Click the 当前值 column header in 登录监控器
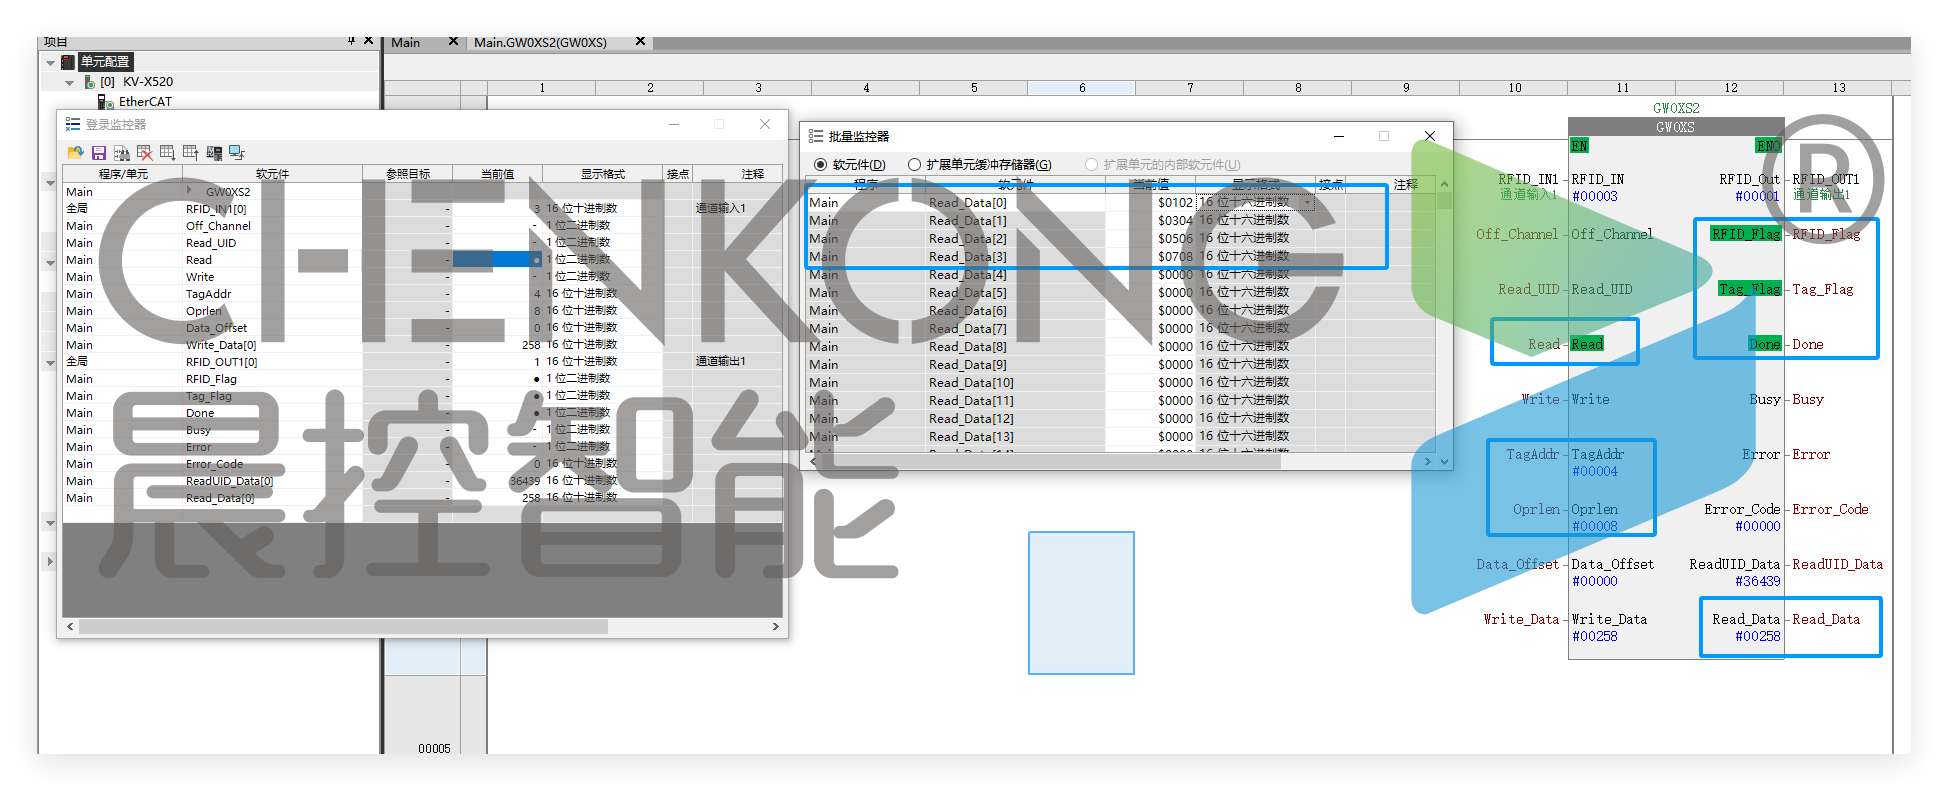This screenshot has height=791, width=1948. pyautogui.click(x=497, y=174)
